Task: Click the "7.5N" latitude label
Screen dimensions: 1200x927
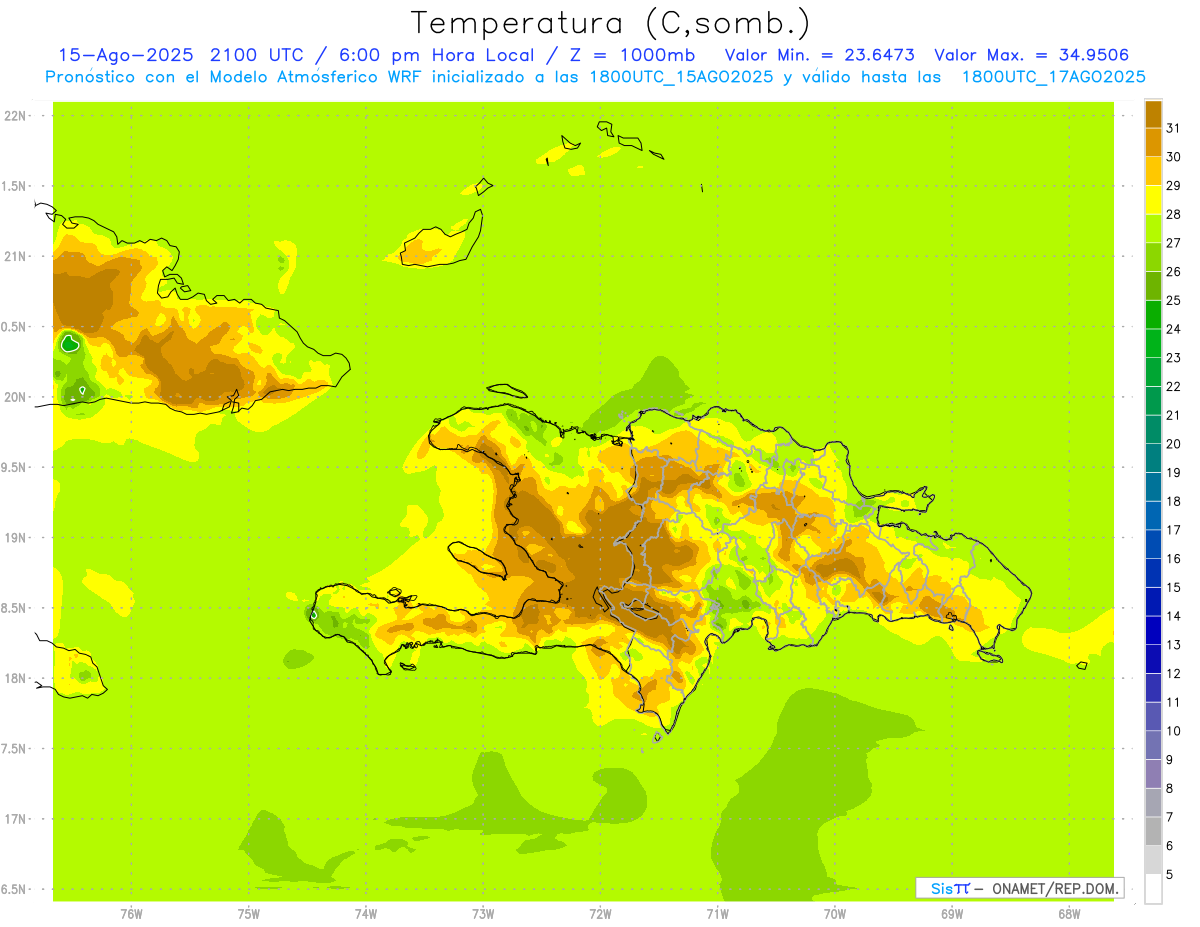Action: coord(15,749)
